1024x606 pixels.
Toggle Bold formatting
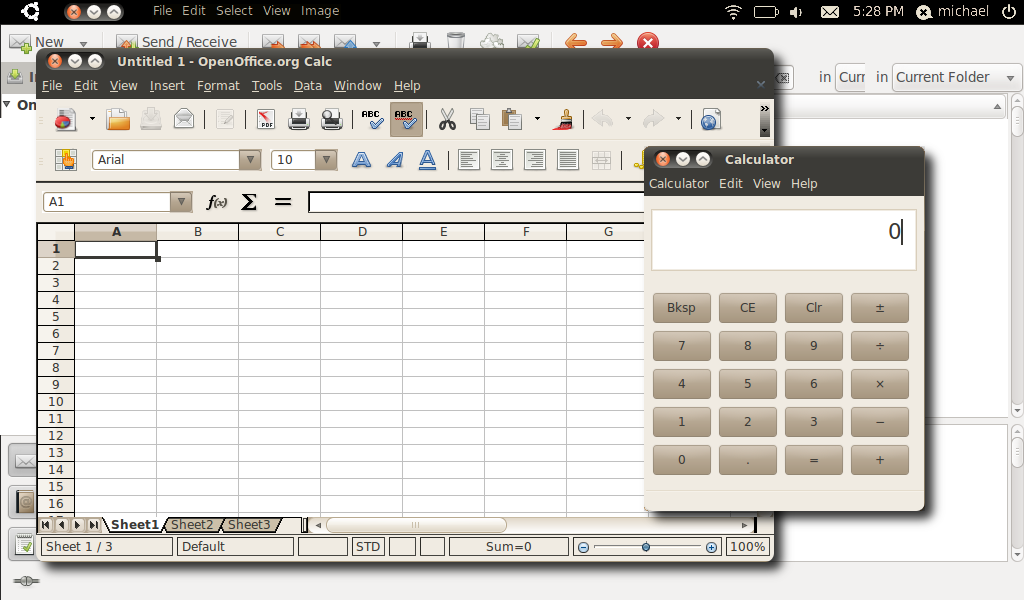(x=361, y=160)
